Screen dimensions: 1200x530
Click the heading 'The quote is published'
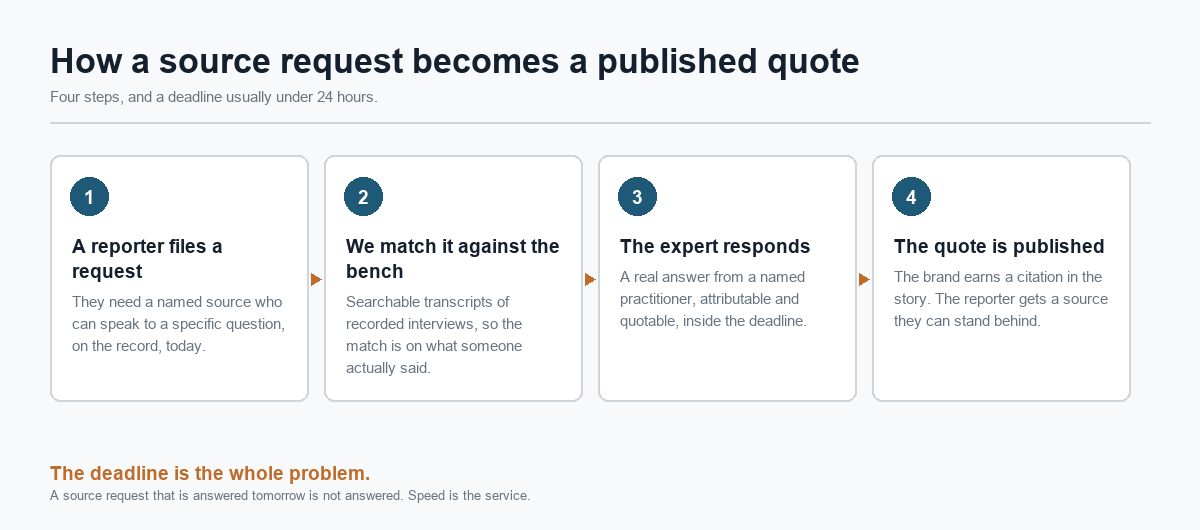(999, 247)
